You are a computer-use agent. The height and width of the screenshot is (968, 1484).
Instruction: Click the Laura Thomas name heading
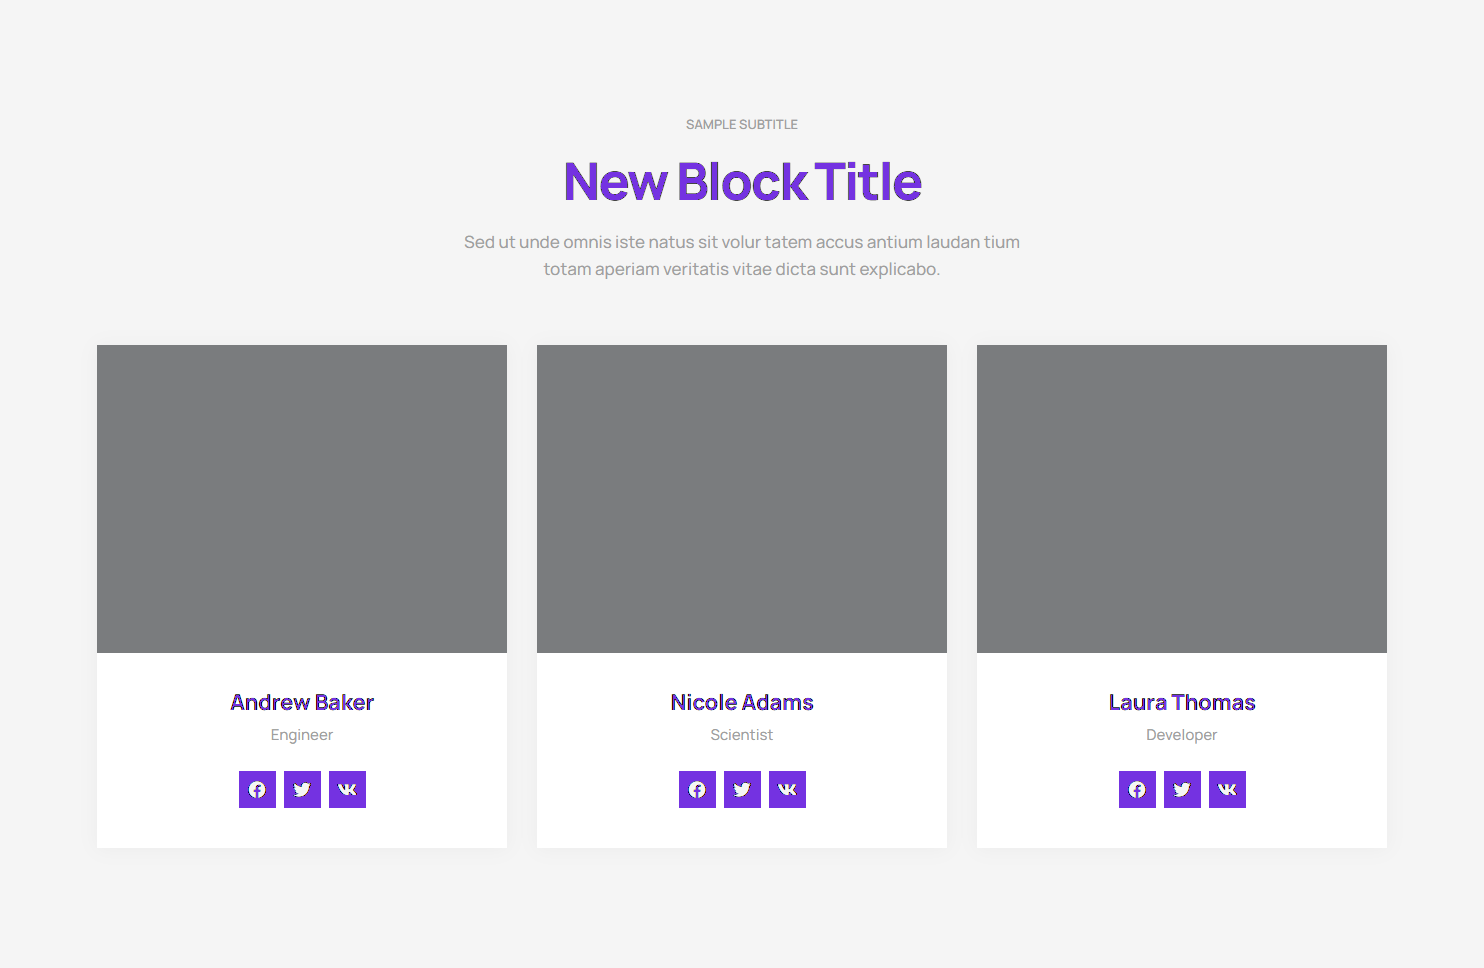pyautogui.click(x=1182, y=702)
